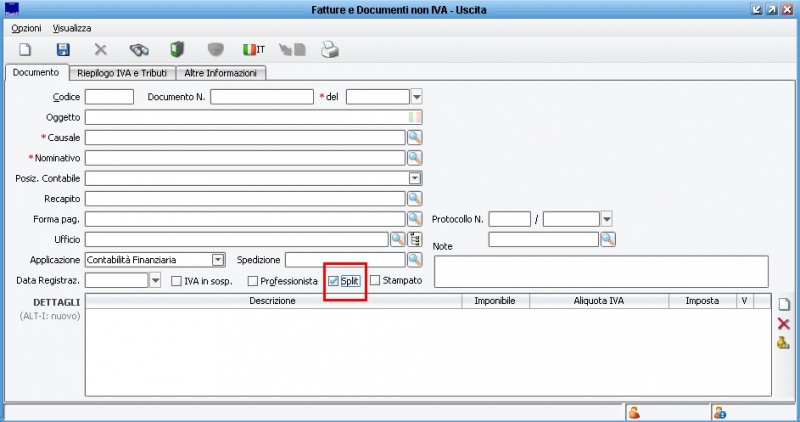Click the first Protocollo N. number field

coord(509,219)
